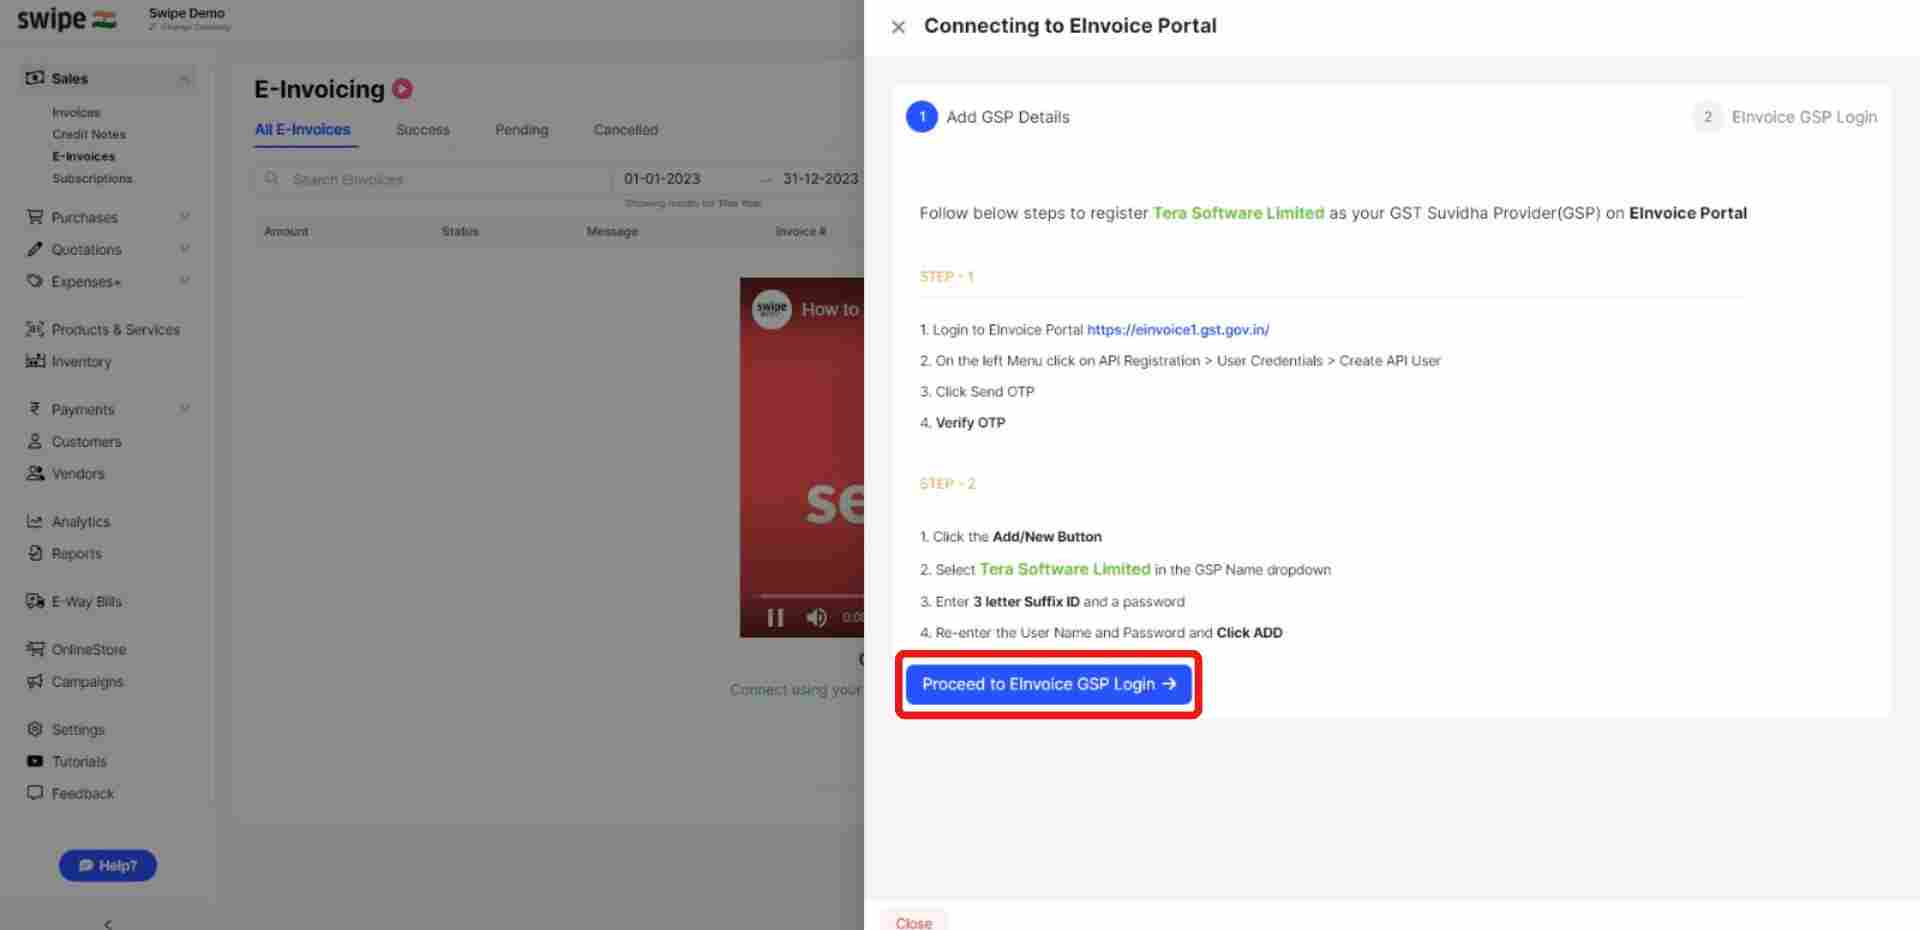The image size is (1920, 930).
Task: Open the einvoice1.gst.gov.in link
Action: 1178,330
